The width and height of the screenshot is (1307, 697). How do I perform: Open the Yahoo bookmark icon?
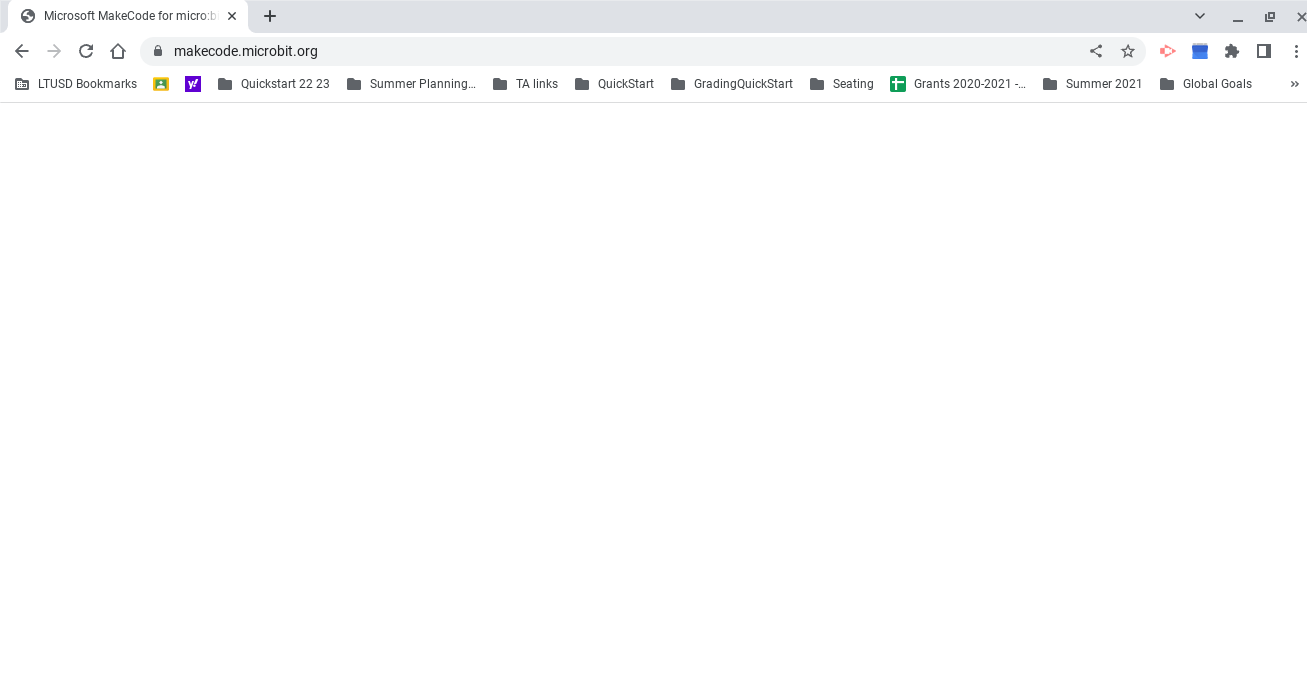pos(192,84)
